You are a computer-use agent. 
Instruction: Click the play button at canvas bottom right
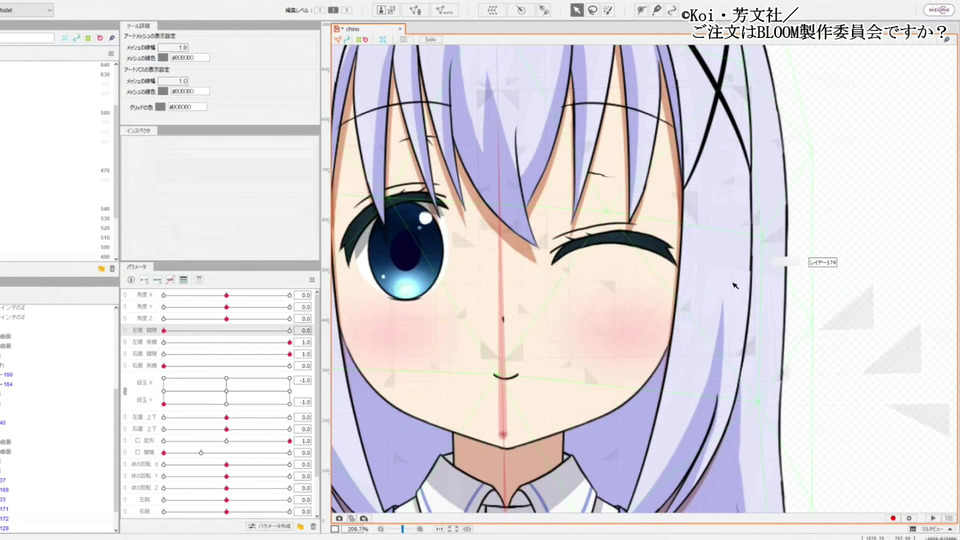coord(932,518)
